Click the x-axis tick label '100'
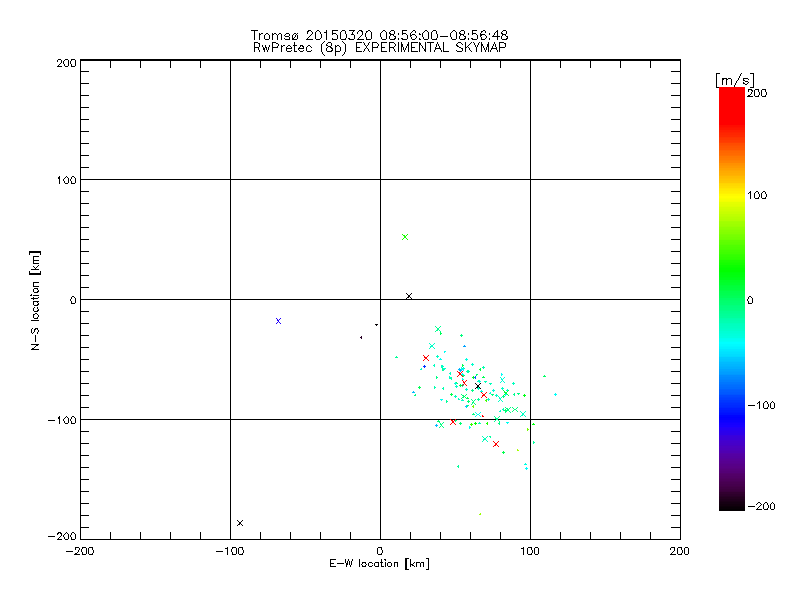 pyautogui.click(x=530, y=551)
